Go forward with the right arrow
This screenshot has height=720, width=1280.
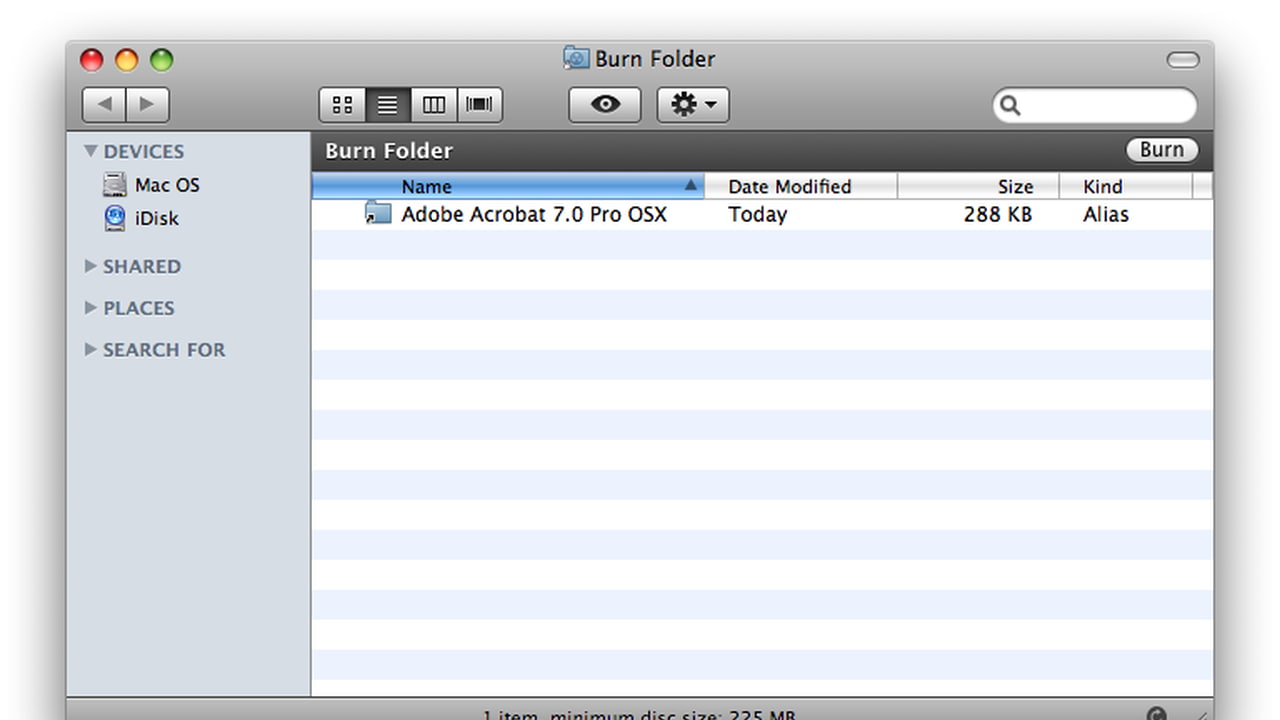point(148,105)
